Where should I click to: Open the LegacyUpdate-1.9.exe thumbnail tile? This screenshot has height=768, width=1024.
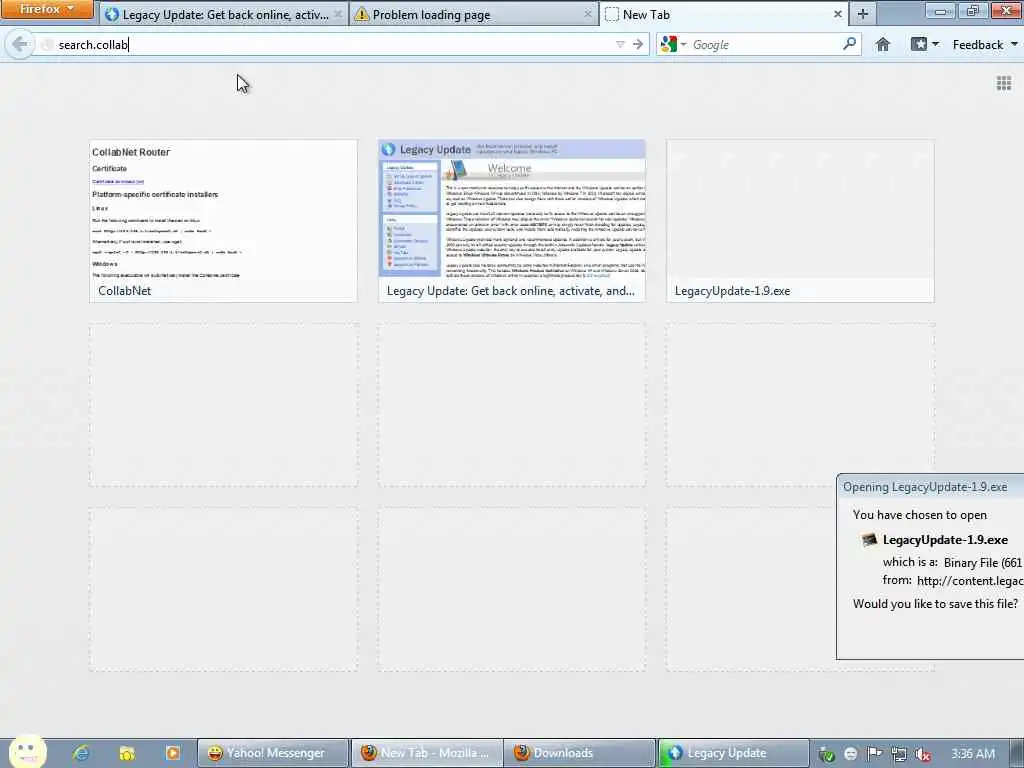coord(800,221)
